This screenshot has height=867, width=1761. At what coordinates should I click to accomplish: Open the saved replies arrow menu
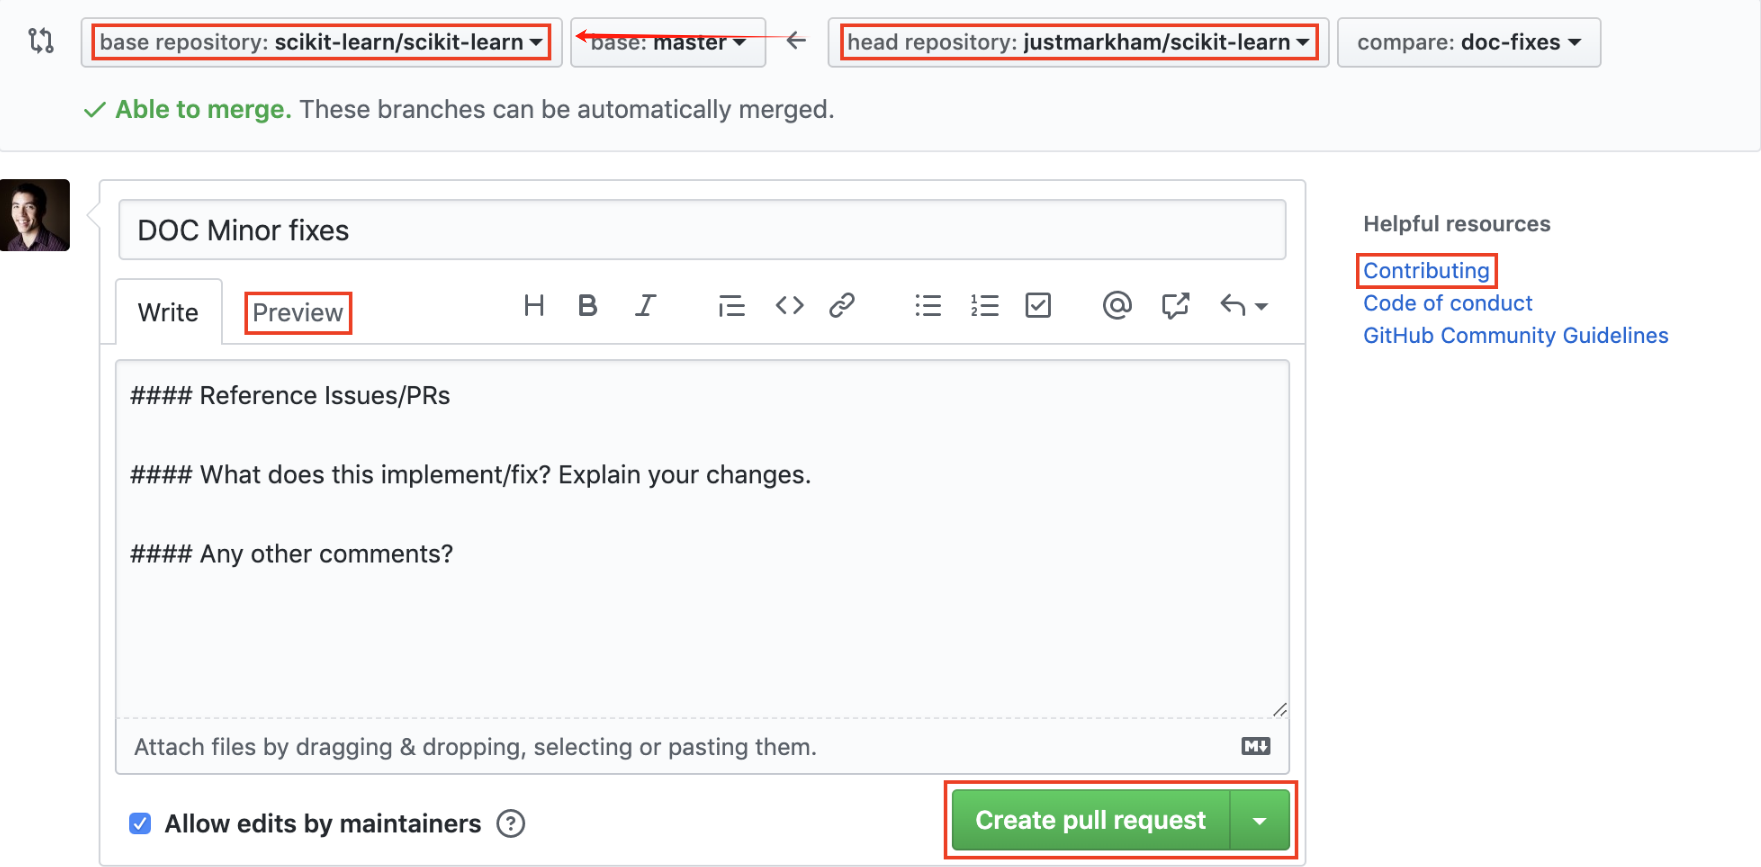tap(1244, 305)
